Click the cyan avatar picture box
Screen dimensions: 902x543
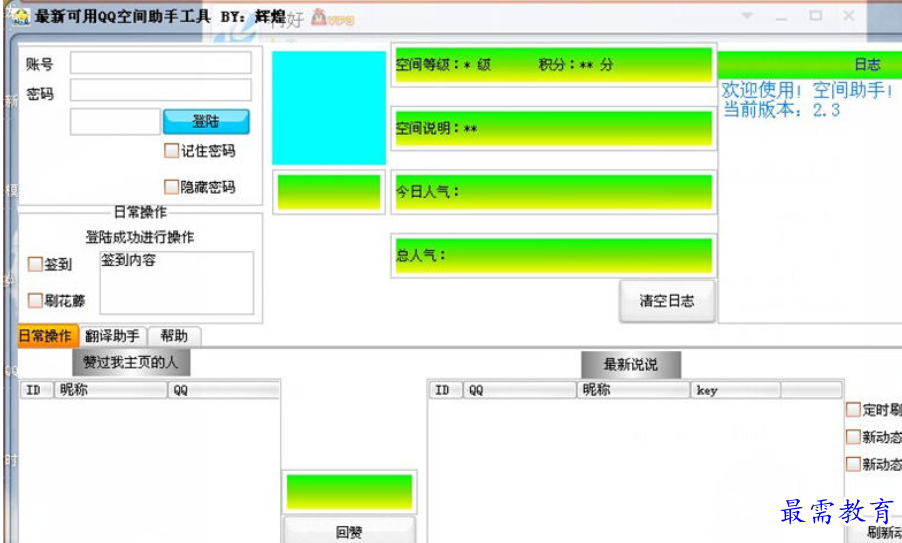click(328, 108)
